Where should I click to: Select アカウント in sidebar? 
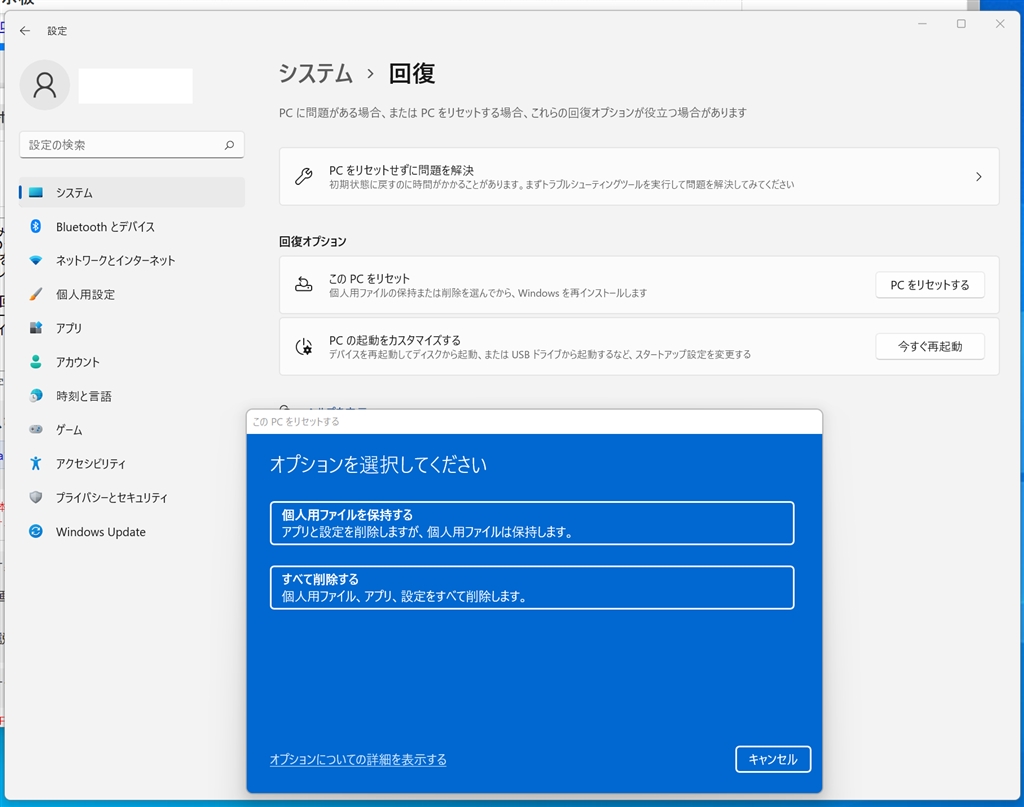132,362
